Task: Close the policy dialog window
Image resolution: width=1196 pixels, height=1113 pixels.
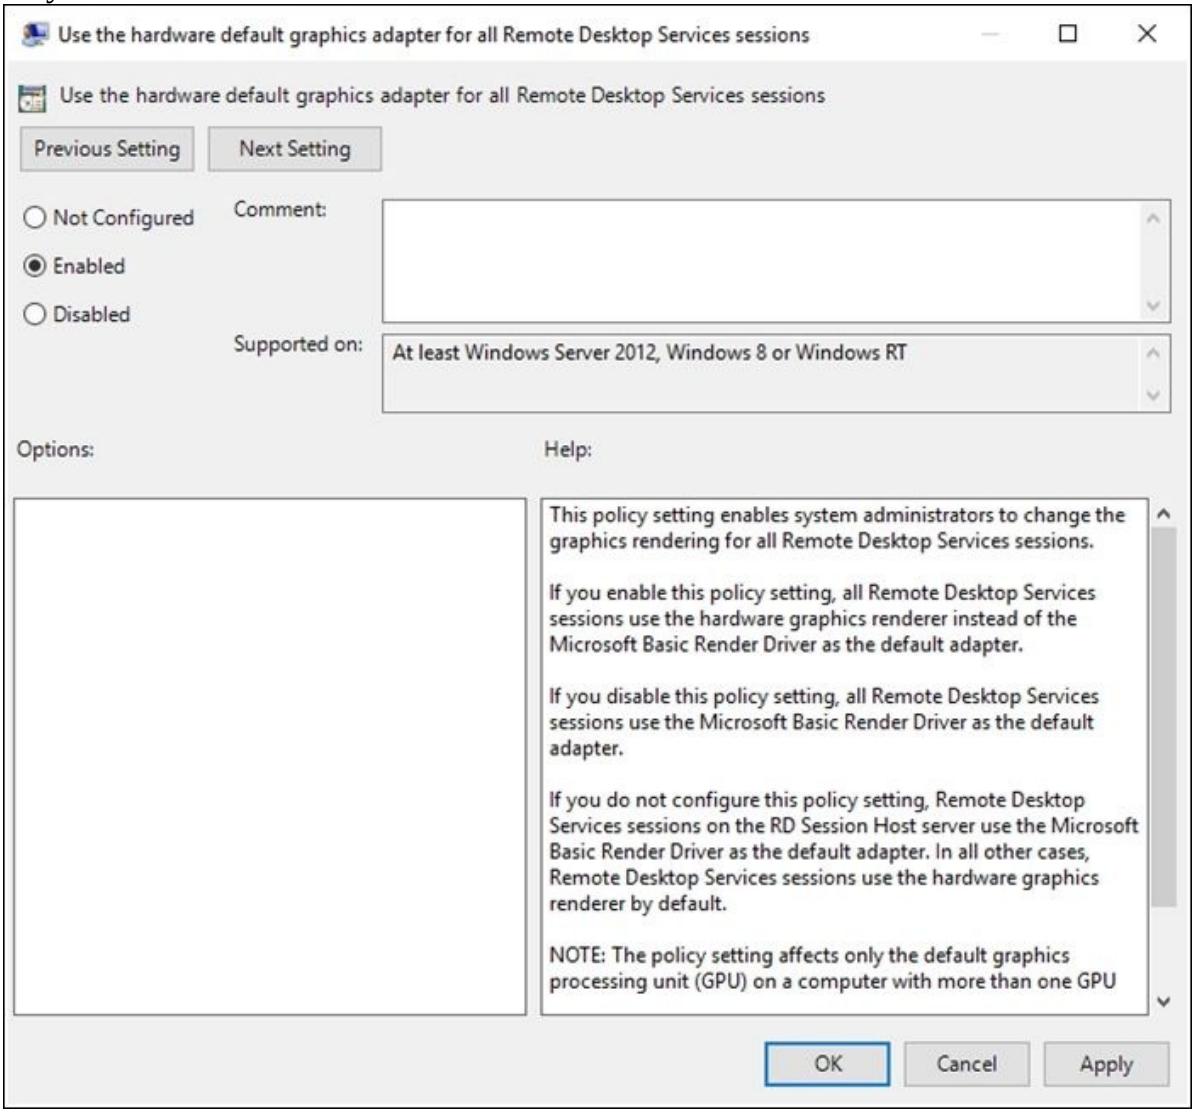Action: [x=1146, y=34]
